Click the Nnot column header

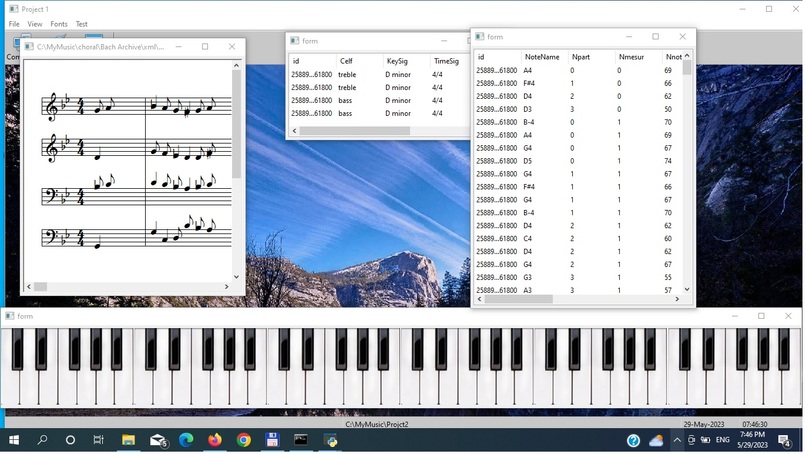pyautogui.click(x=673, y=57)
